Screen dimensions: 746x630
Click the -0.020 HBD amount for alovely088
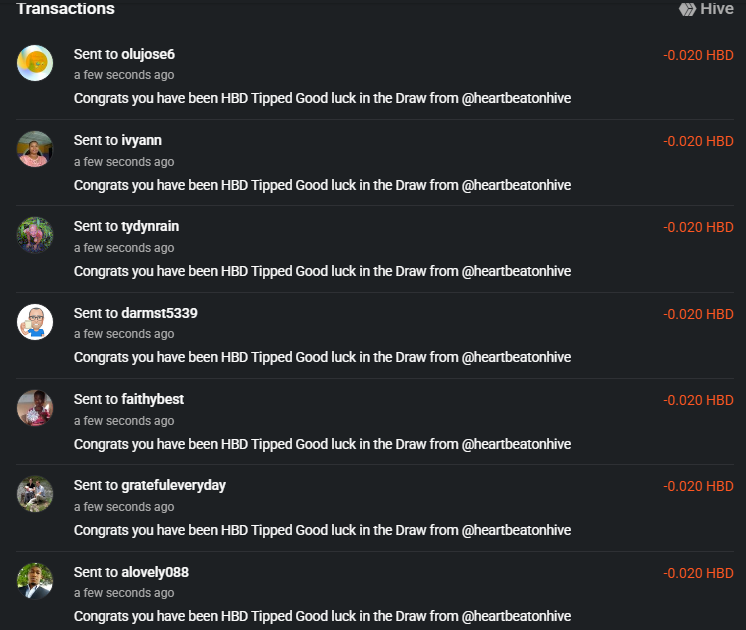point(698,573)
